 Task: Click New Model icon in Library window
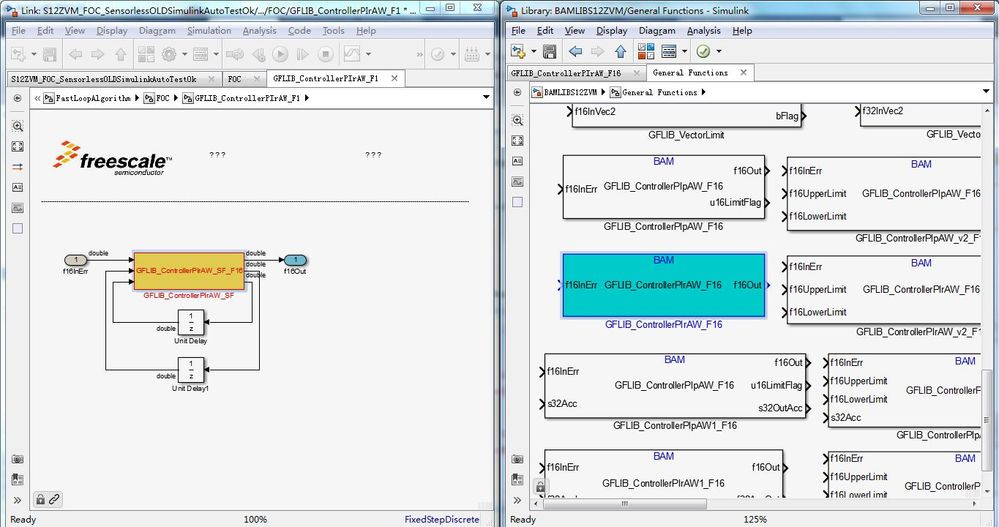click(x=517, y=51)
